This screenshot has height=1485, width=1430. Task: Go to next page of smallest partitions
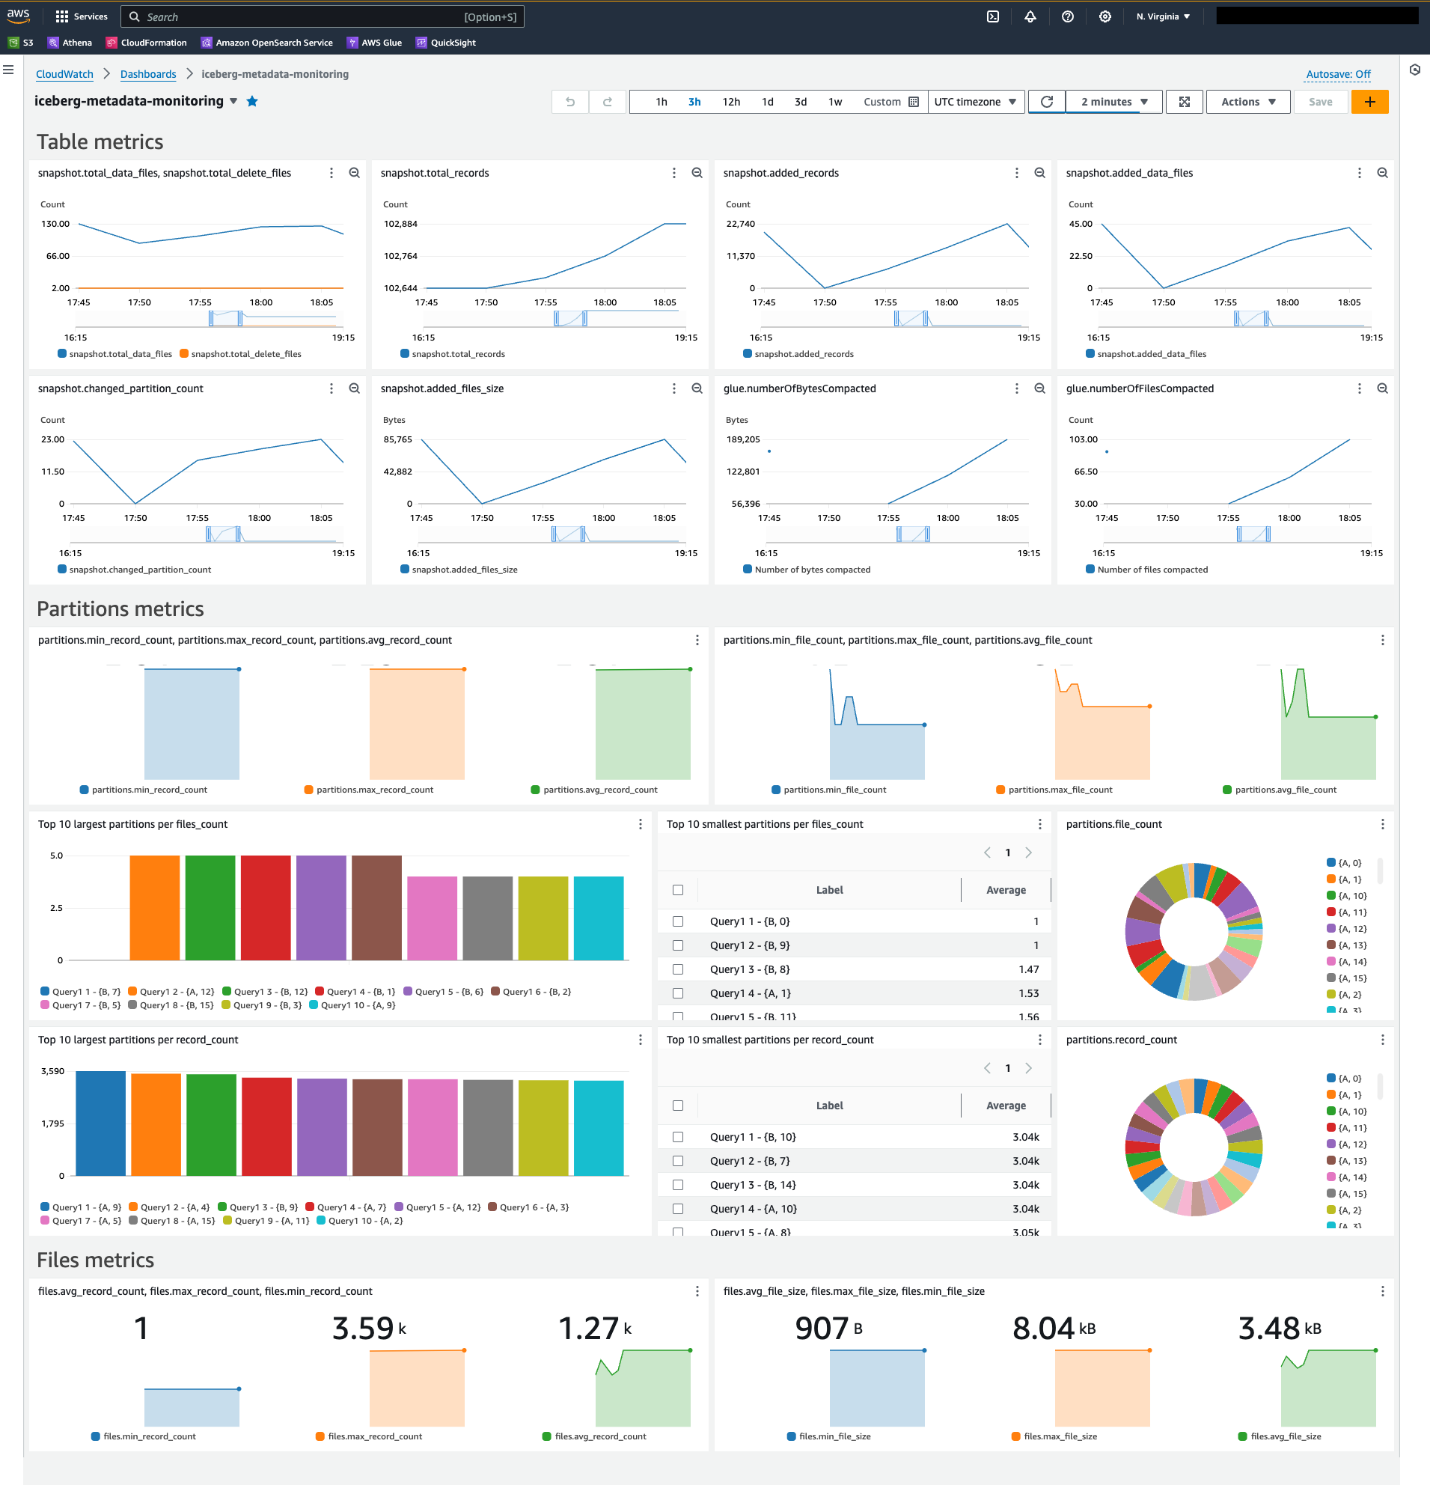point(1029,852)
